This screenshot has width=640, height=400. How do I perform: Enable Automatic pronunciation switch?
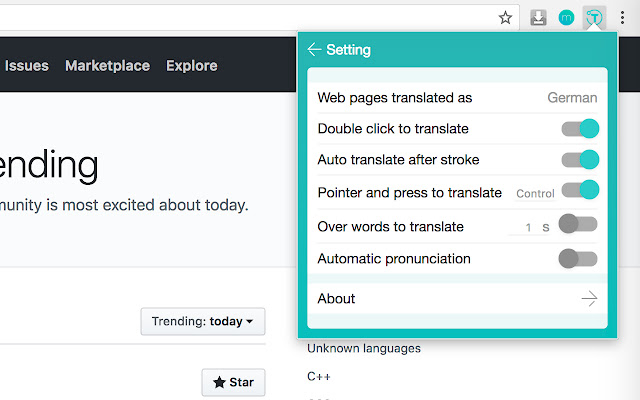578,259
